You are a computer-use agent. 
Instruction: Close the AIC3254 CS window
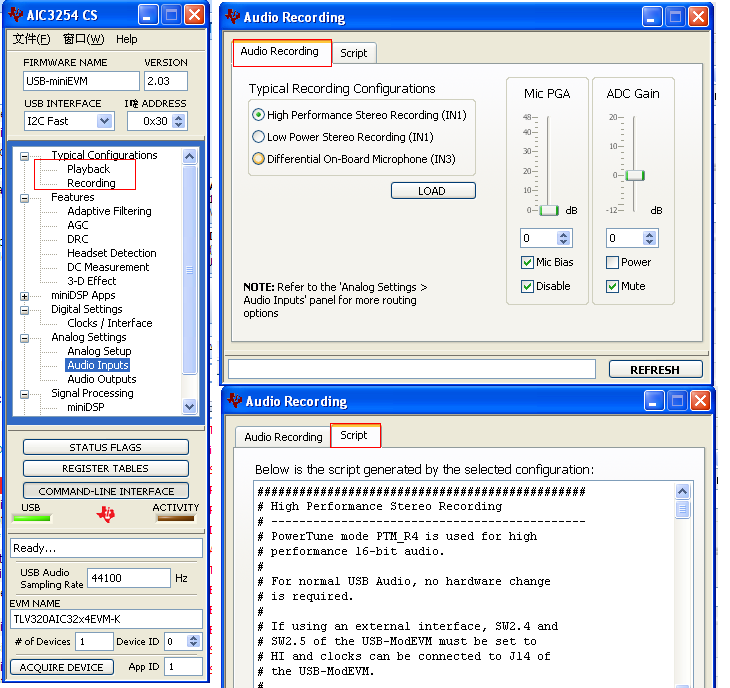pos(194,15)
